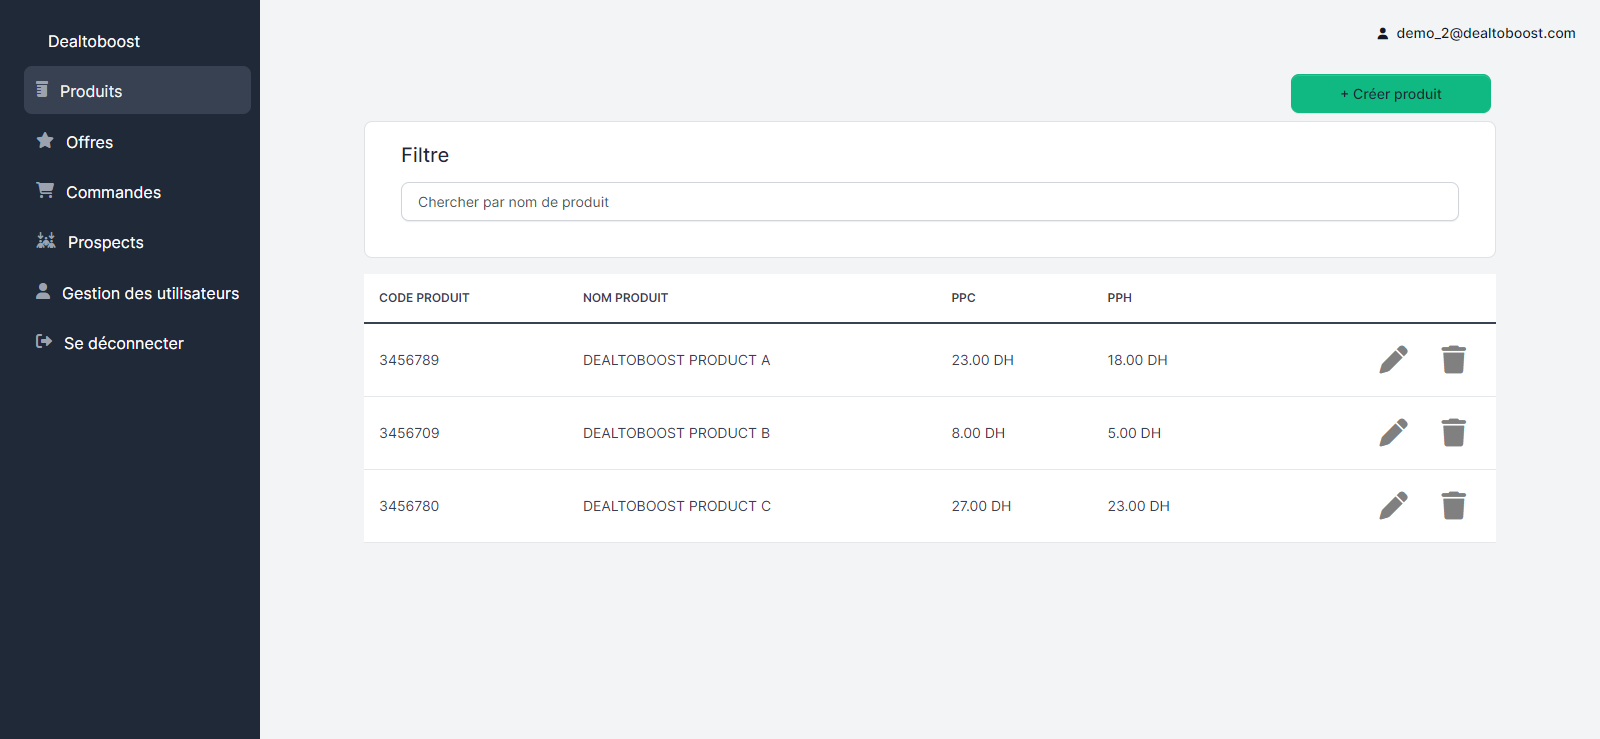Click the Produits sidebar icon
The image size is (1600, 739).
(42, 90)
